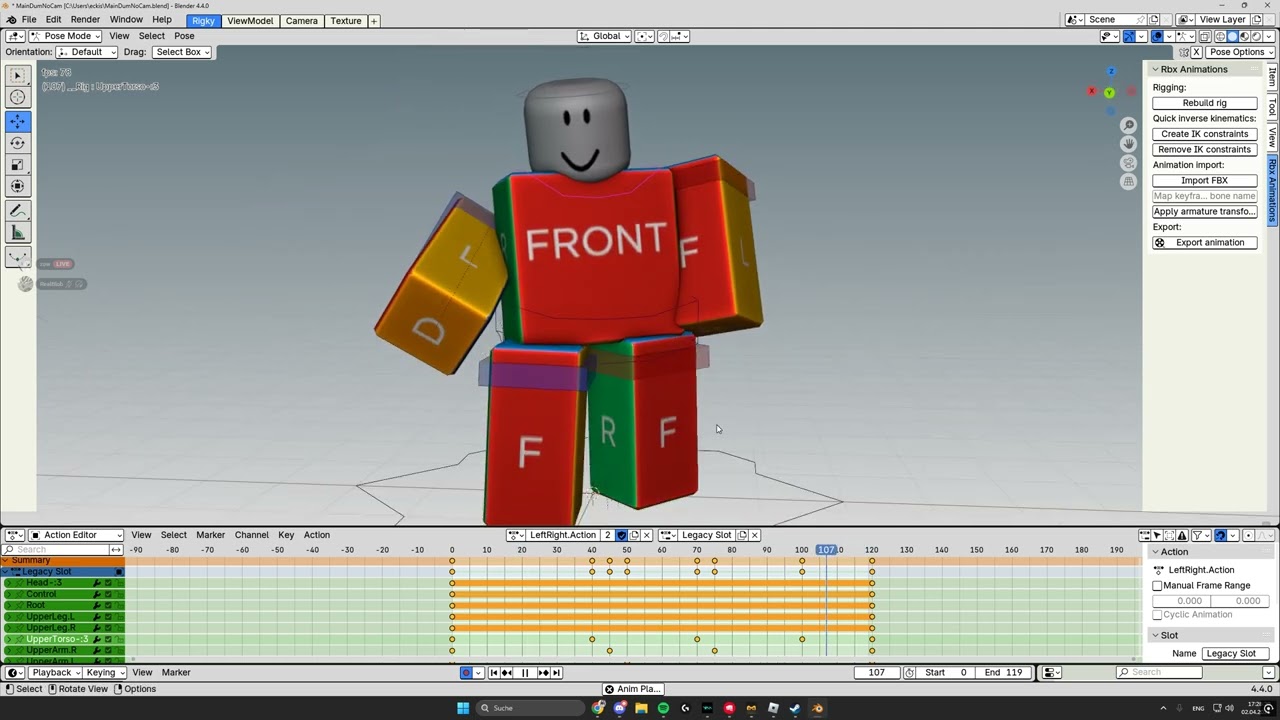
Task: Select the Annotate tool
Action: (17, 211)
